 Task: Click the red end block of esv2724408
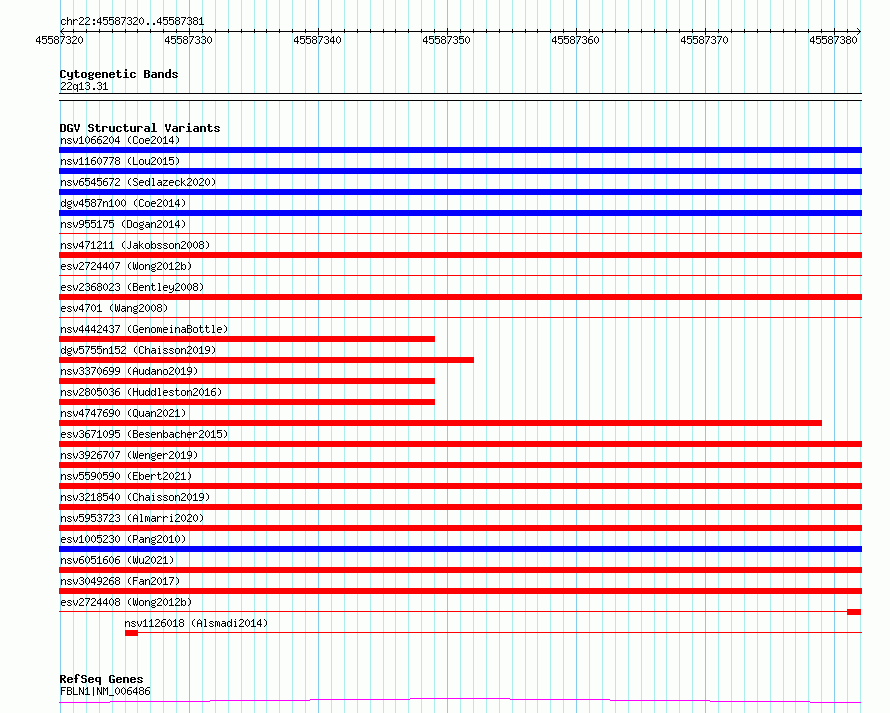pos(854,612)
